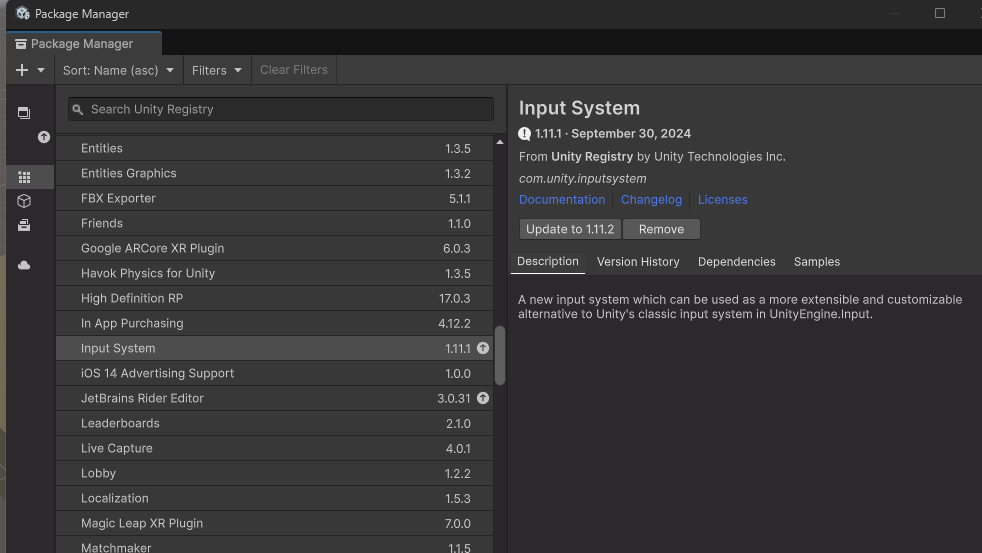Select the Havok Physics for Unity package
The width and height of the screenshot is (982, 553).
274,274
